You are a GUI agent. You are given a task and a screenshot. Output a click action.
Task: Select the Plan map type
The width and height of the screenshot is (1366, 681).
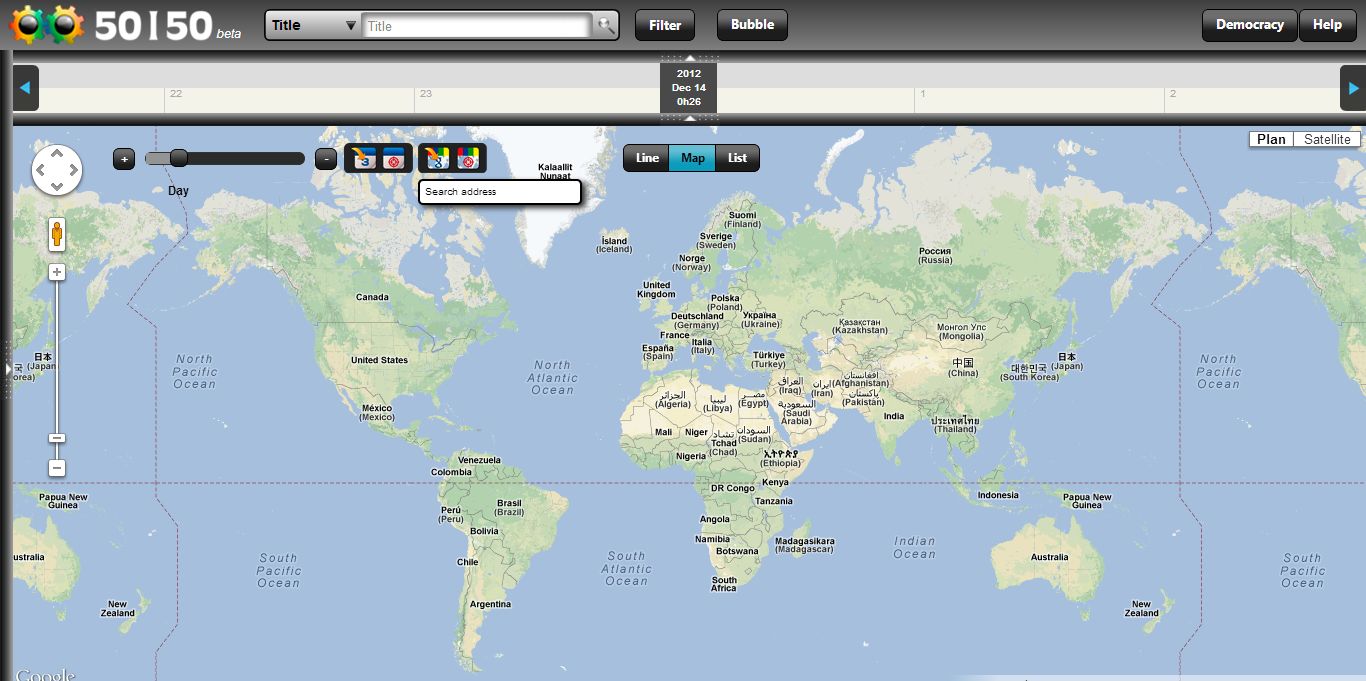pos(1271,139)
